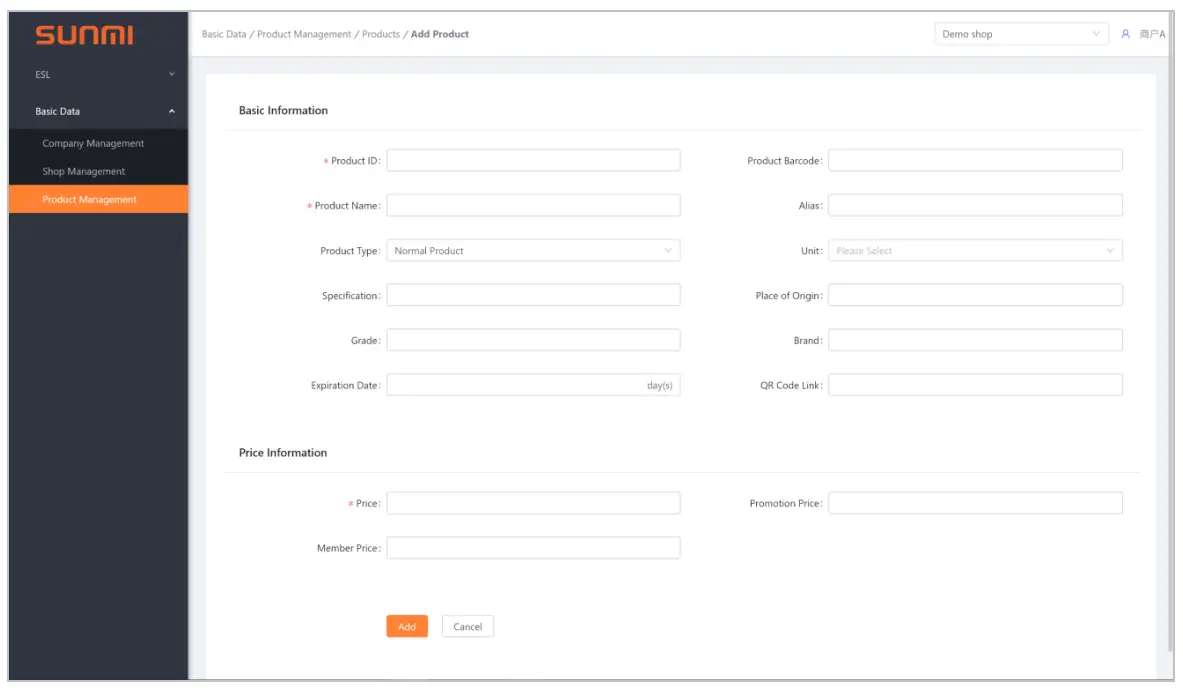
Task: Select Product Management sidebar item
Action: (90, 199)
